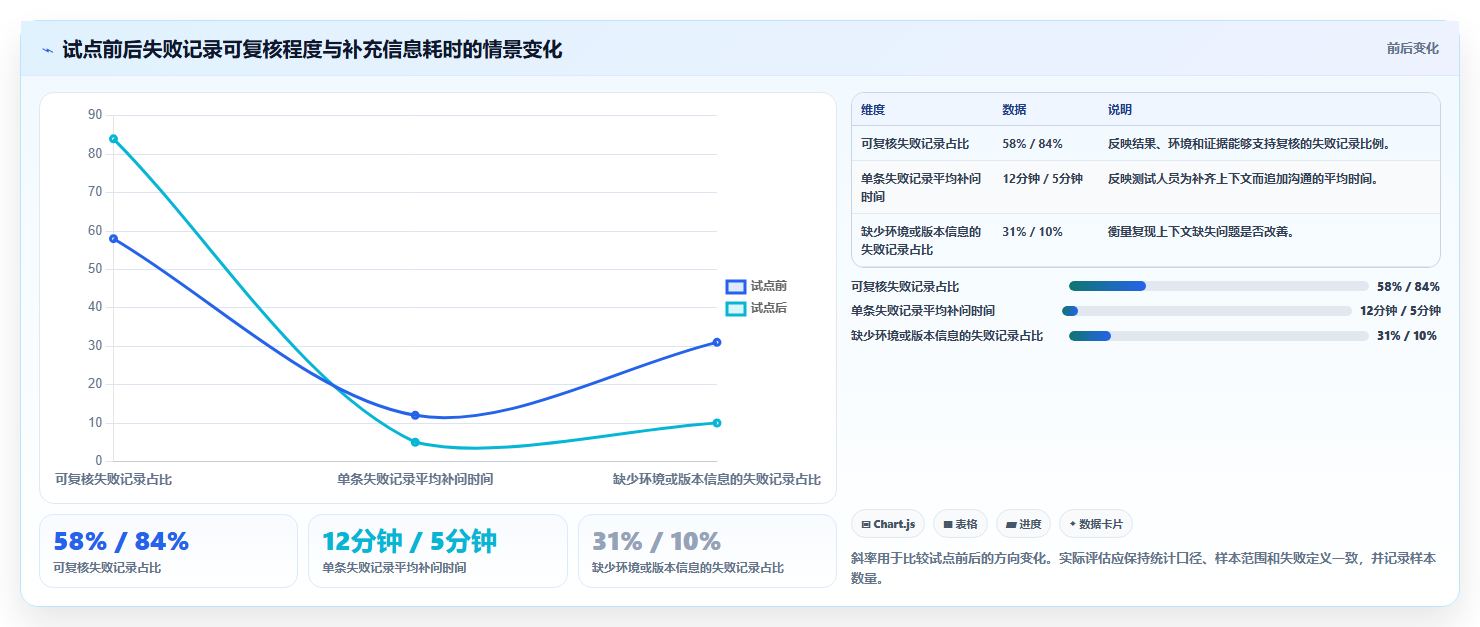Click the 试点后 data point at 84
This screenshot has height=627, width=1480.
[x=113, y=139]
